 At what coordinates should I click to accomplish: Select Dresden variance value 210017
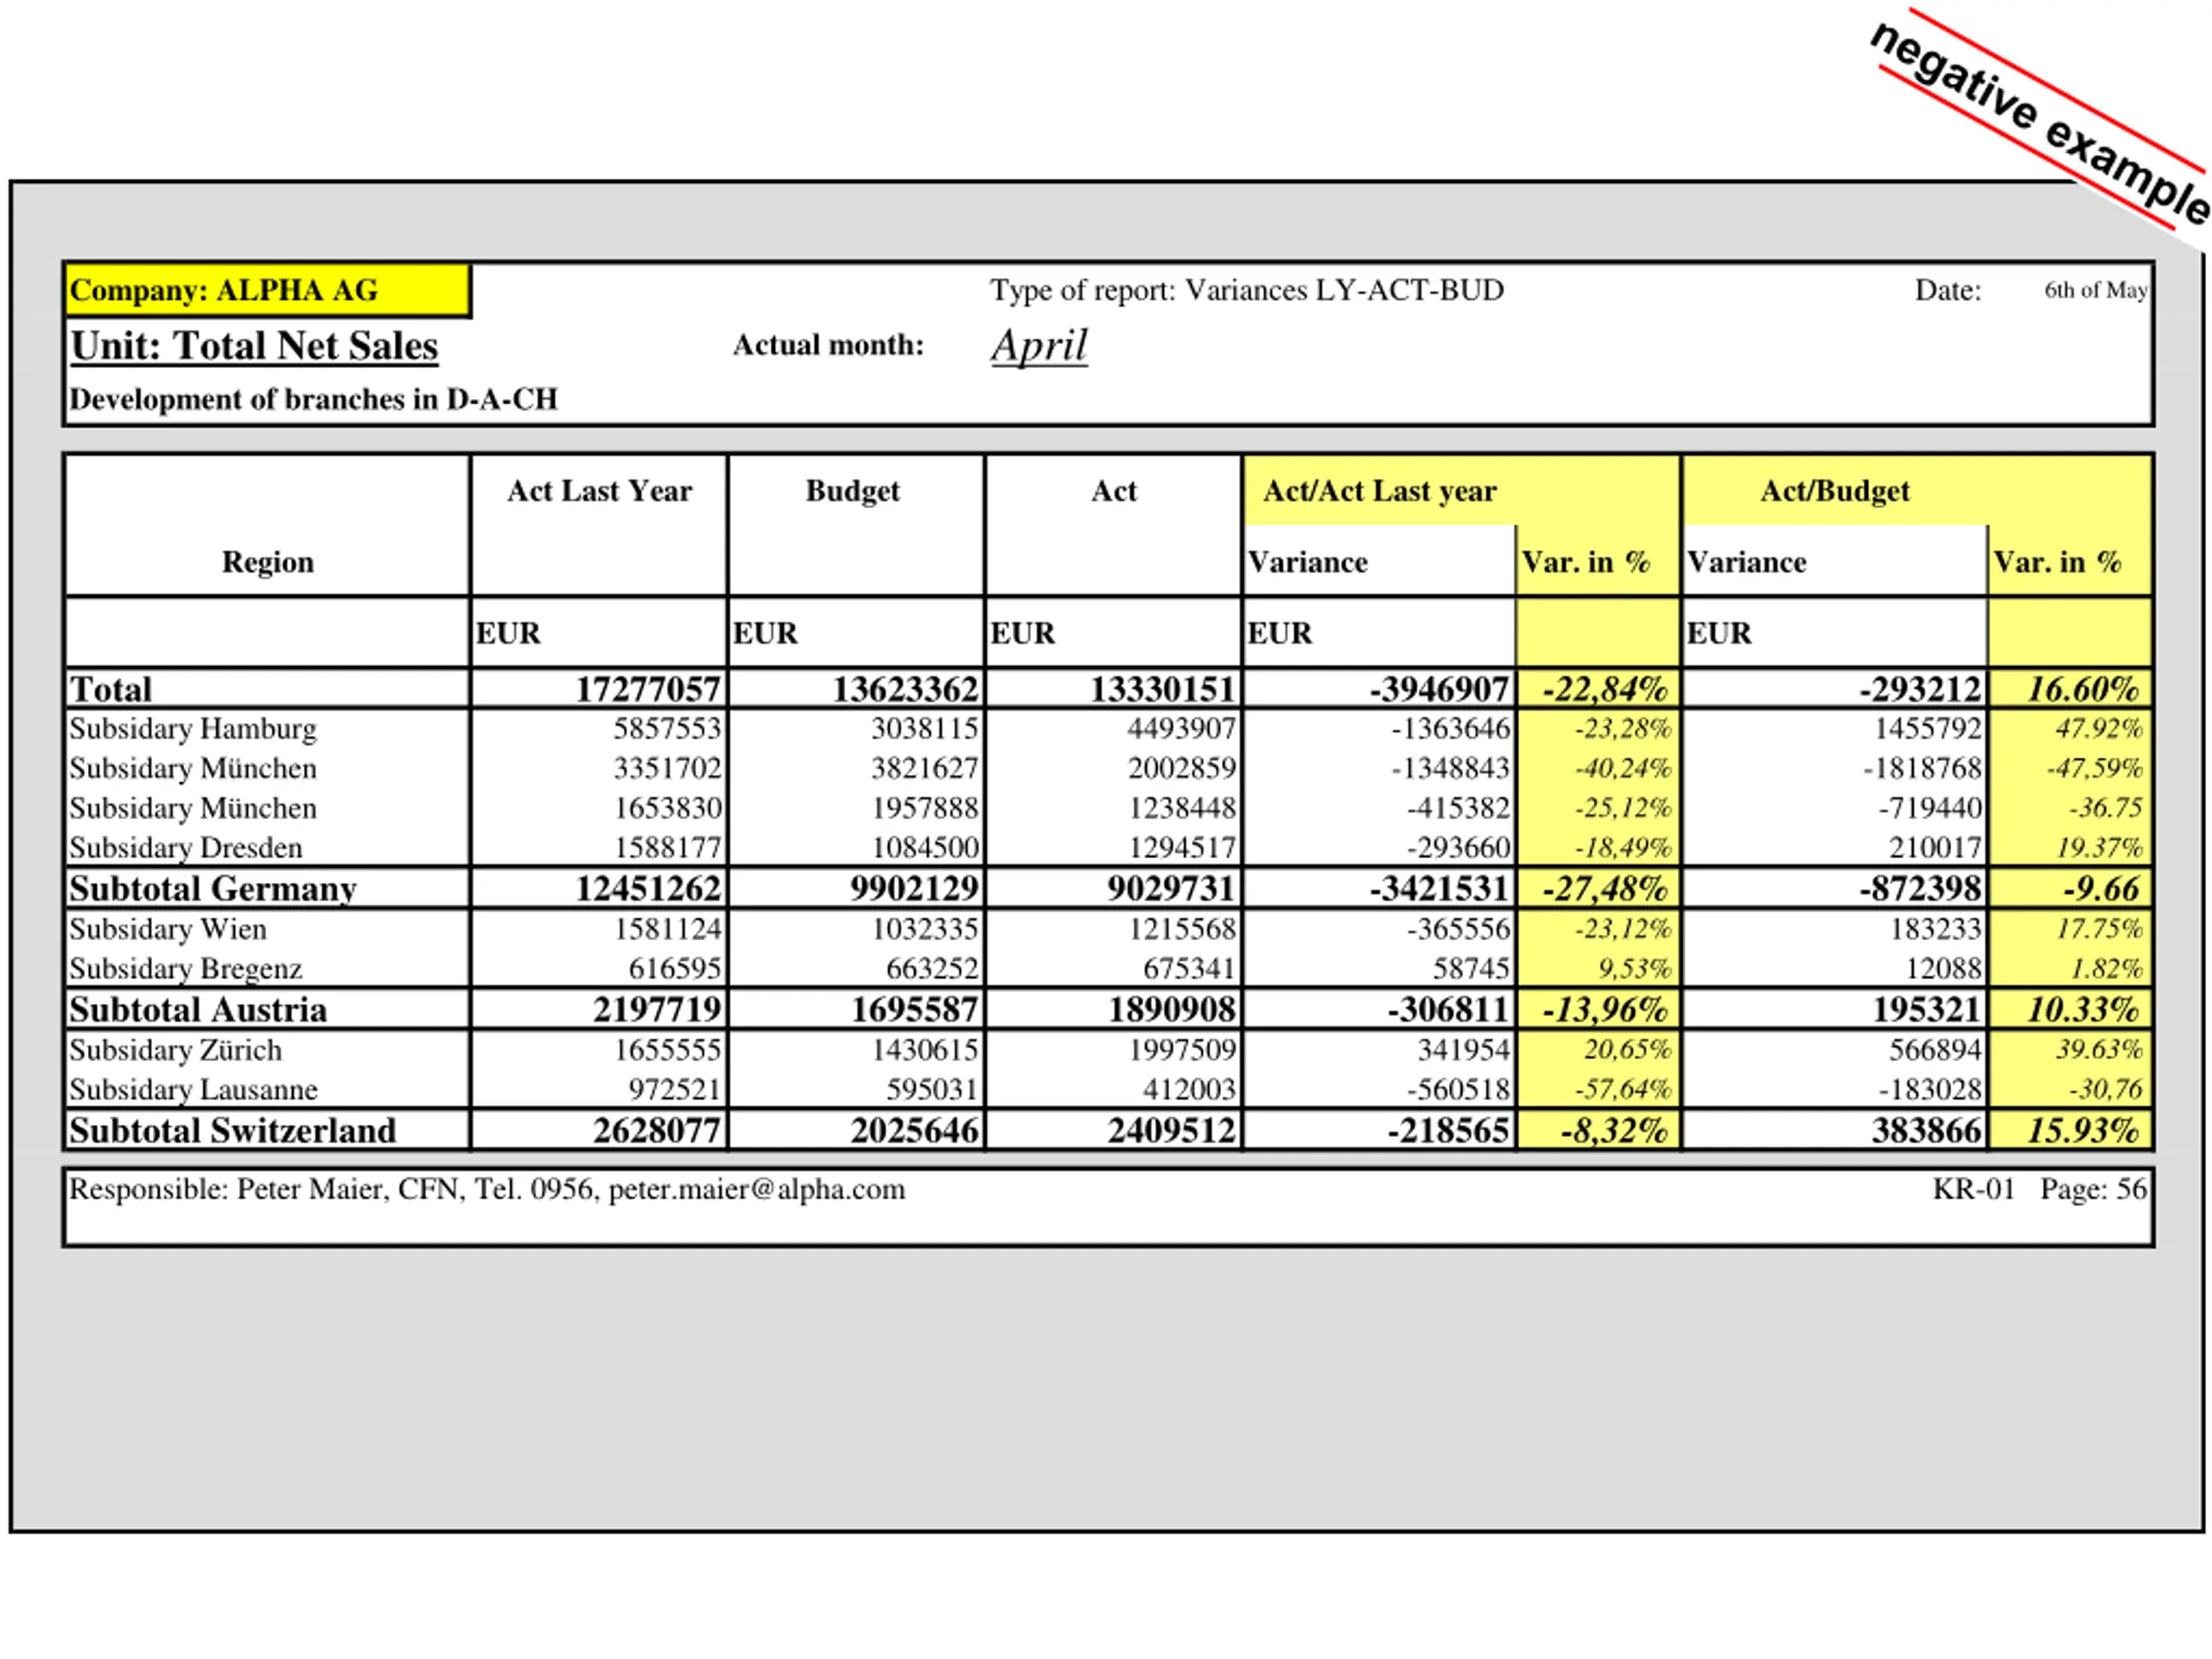click(x=1935, y=848)
